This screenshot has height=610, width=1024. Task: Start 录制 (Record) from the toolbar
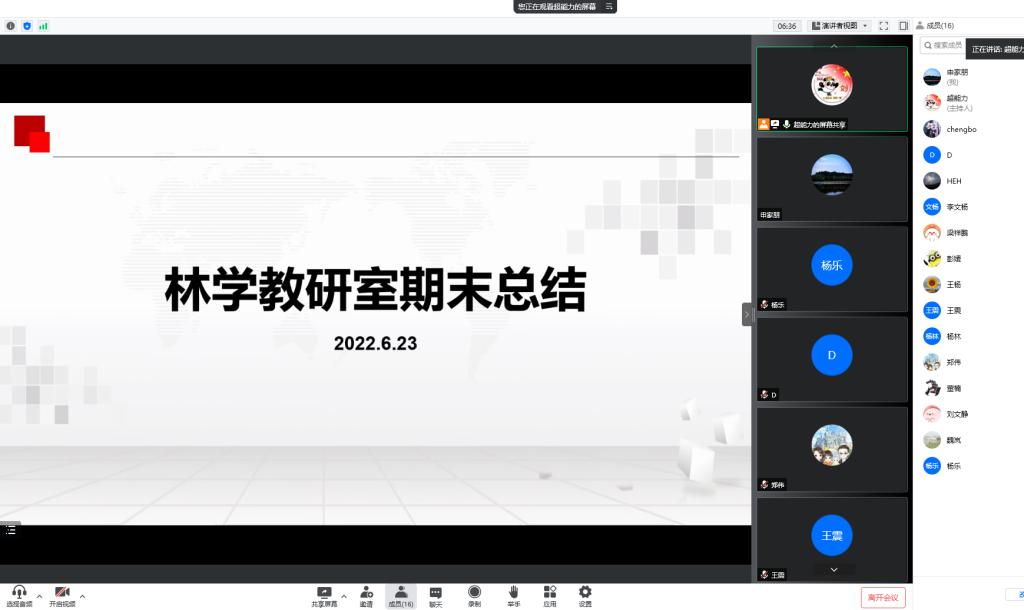[x=474, y=596]
